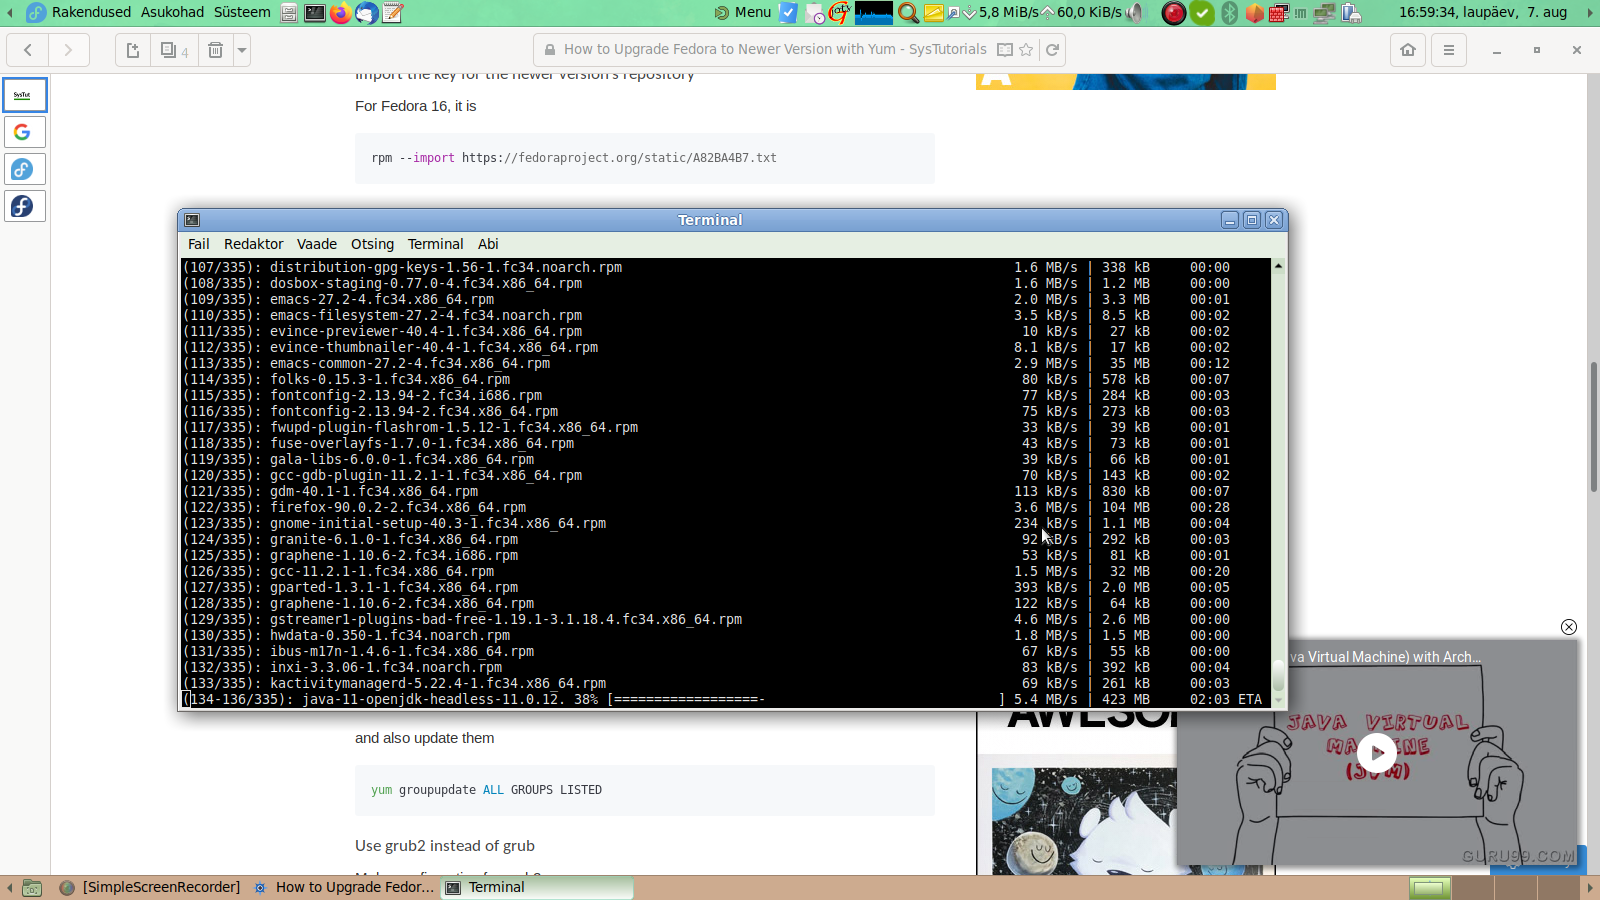Click the show desktop icon in bottom panel
The image size is (1600, 900).
pos(32,888)
